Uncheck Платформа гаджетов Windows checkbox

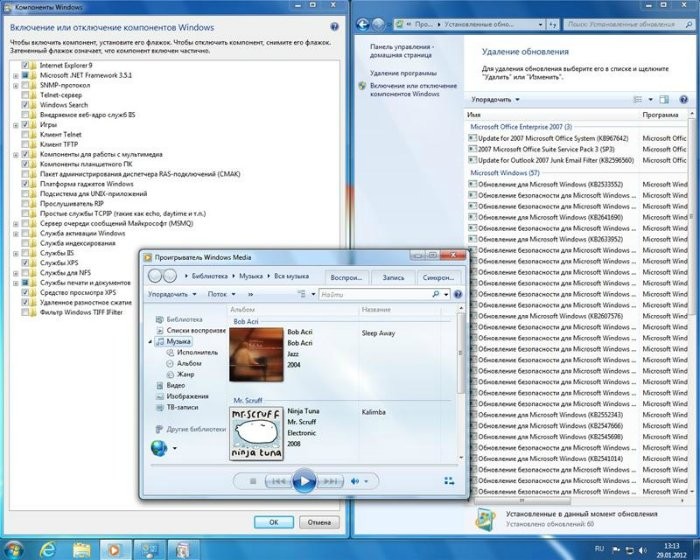(x=25, y=184)
